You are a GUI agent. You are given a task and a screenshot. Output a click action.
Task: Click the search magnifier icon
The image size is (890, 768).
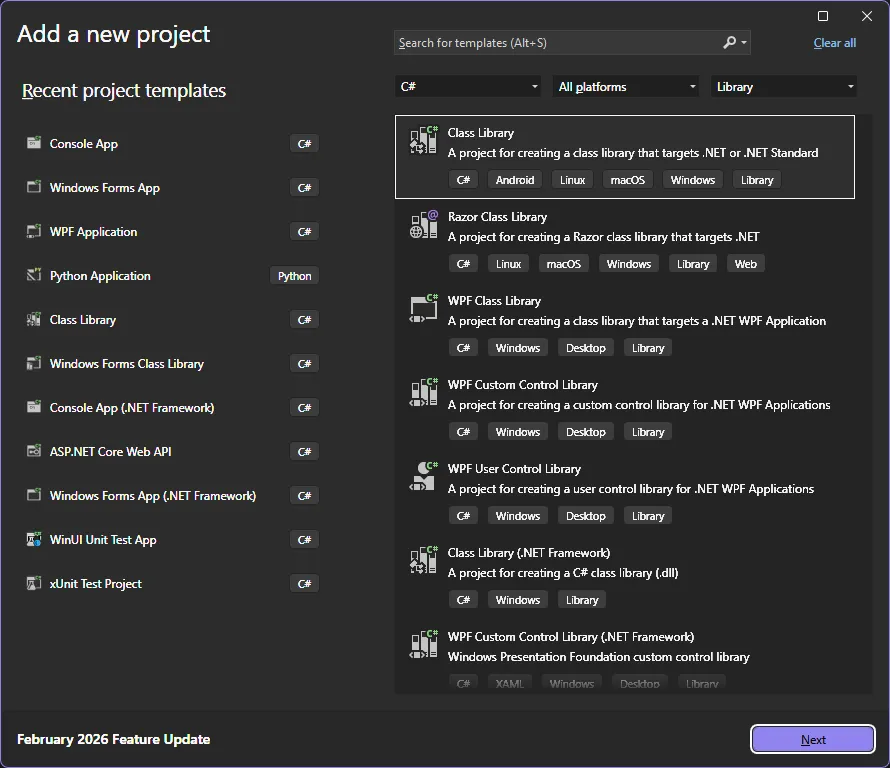click(729, 43)
